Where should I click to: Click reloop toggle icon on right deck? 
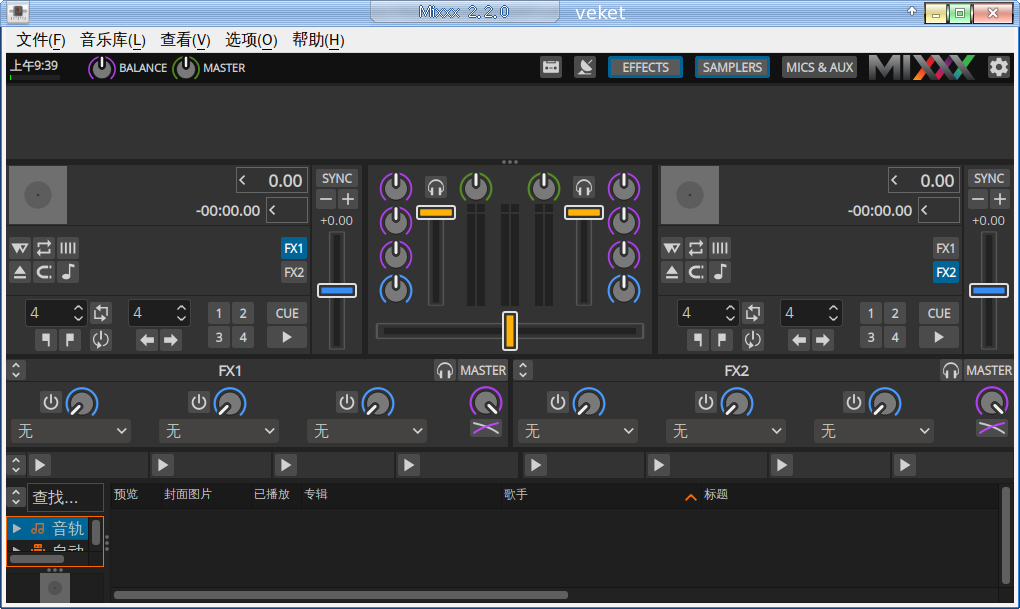point(753,339)
